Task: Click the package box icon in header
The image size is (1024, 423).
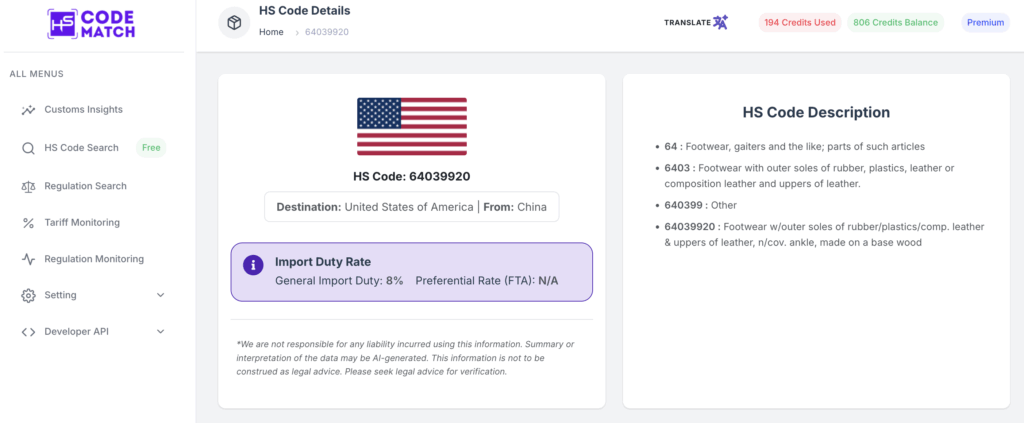Action: click(234, 23)
